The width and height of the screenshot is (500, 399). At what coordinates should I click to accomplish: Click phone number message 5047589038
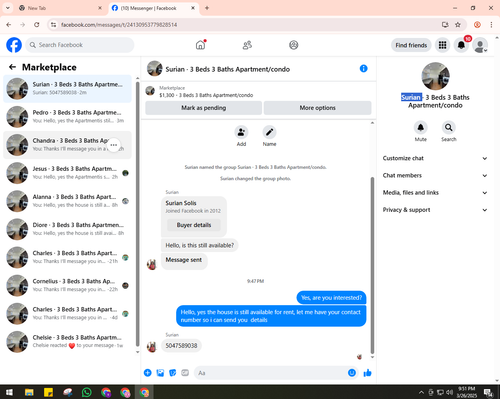[x=181, y=346]
